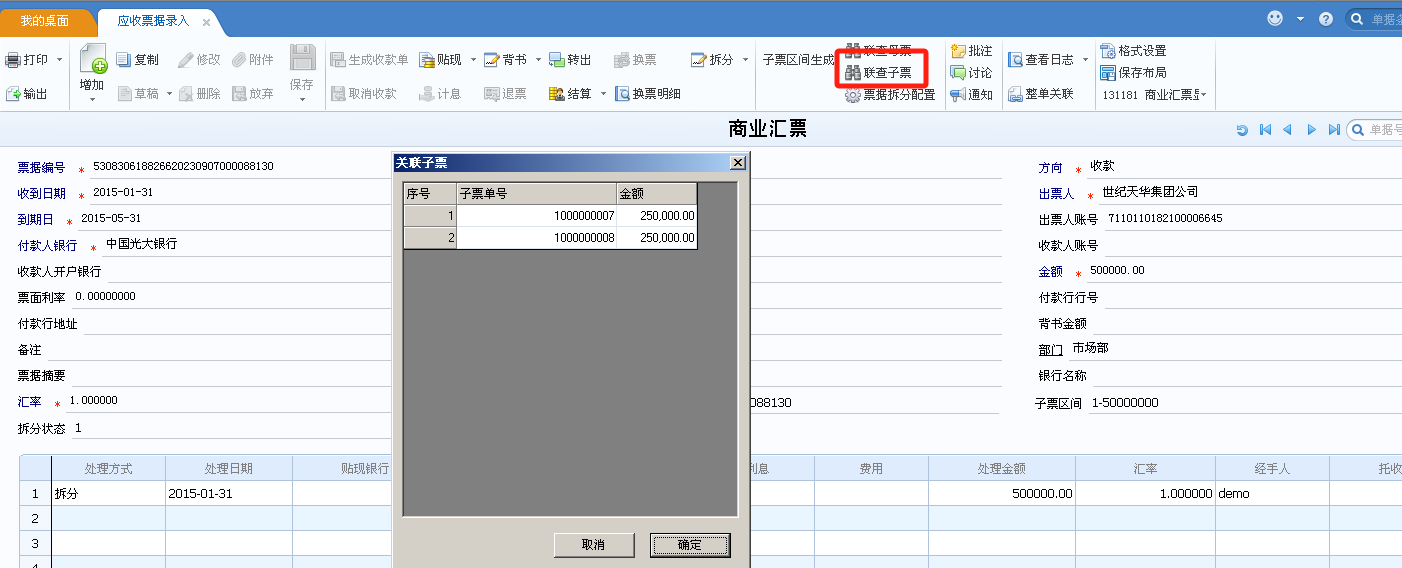The image size is (1402, 568).
Task: Click the 复制 copy icon
Action: click(124, 60)
